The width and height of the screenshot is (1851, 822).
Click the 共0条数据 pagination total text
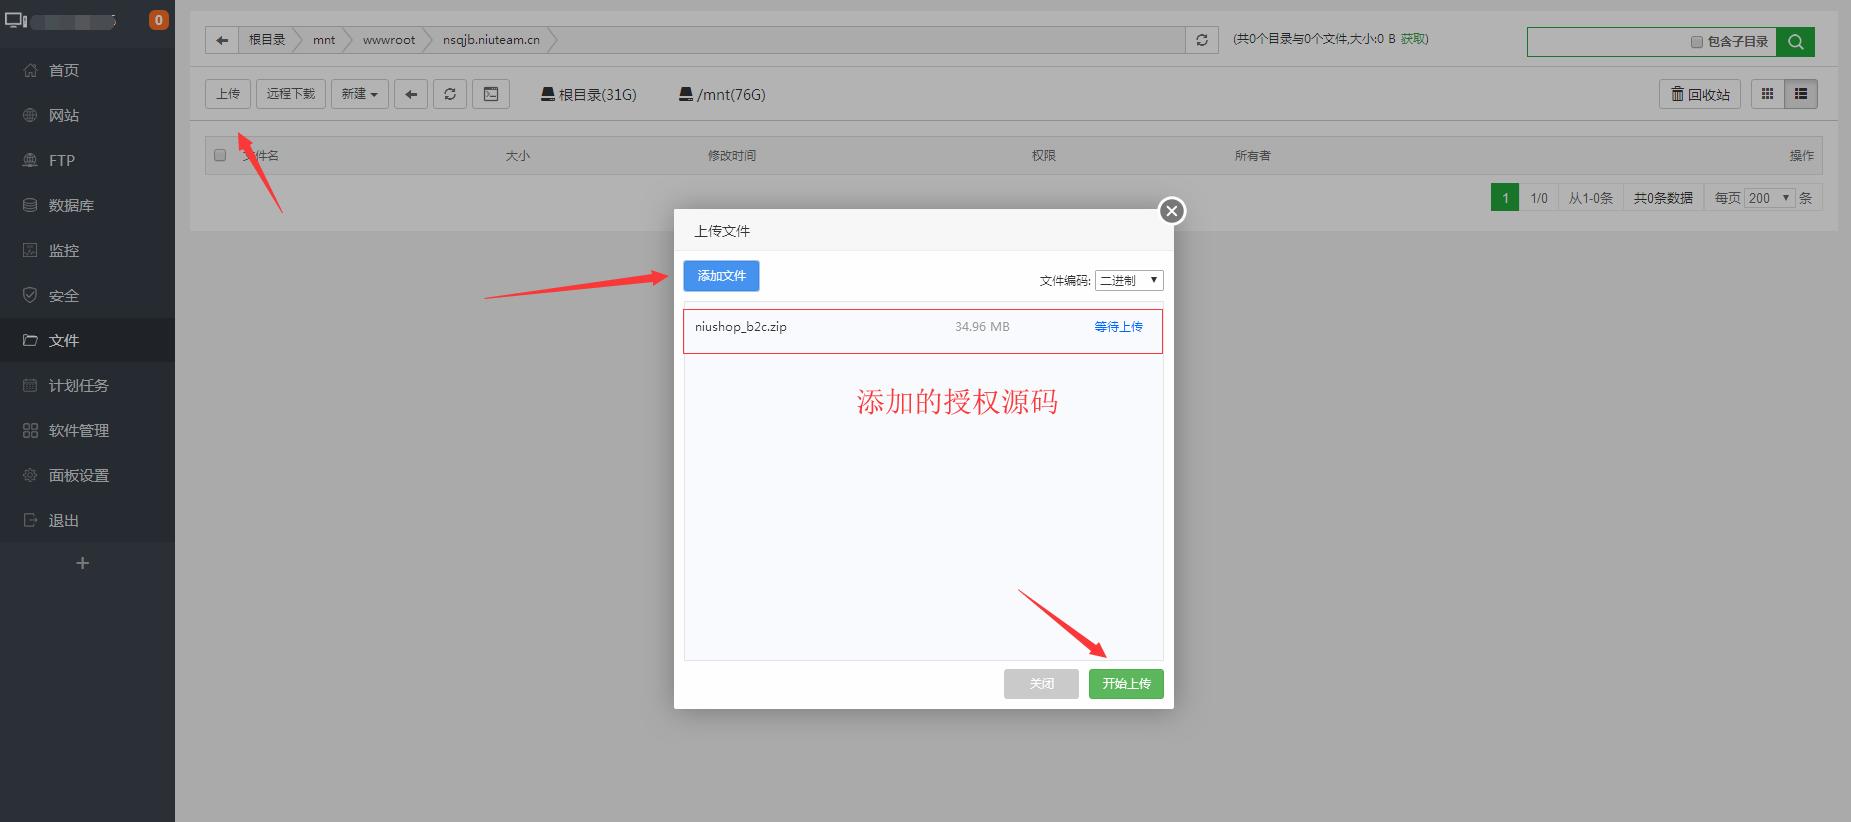1663,198
